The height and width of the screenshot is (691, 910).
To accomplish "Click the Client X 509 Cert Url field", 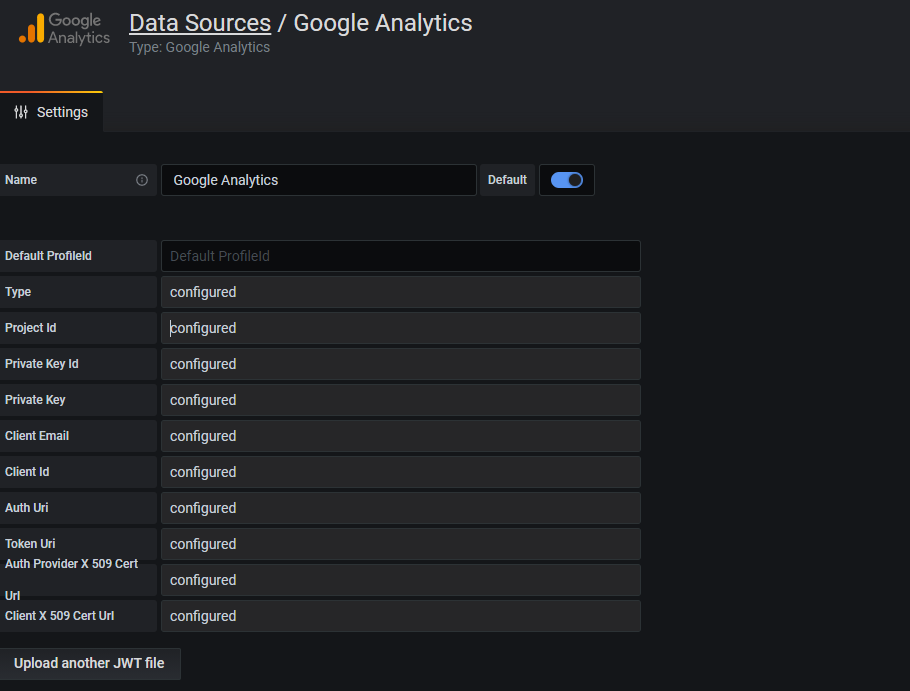I will click(x=400, y=616).
